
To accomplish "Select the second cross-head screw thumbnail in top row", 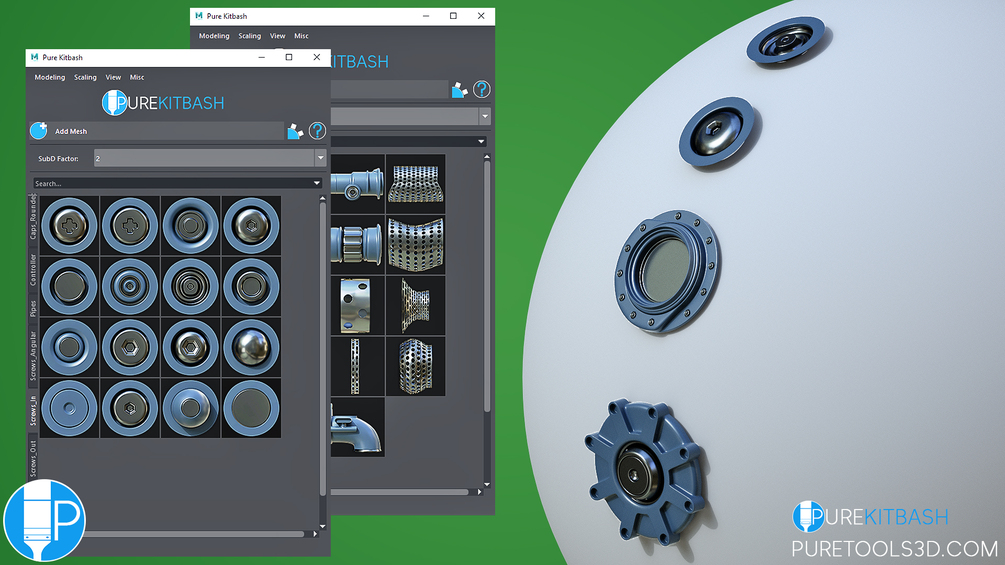I will (x=129, y=225).
